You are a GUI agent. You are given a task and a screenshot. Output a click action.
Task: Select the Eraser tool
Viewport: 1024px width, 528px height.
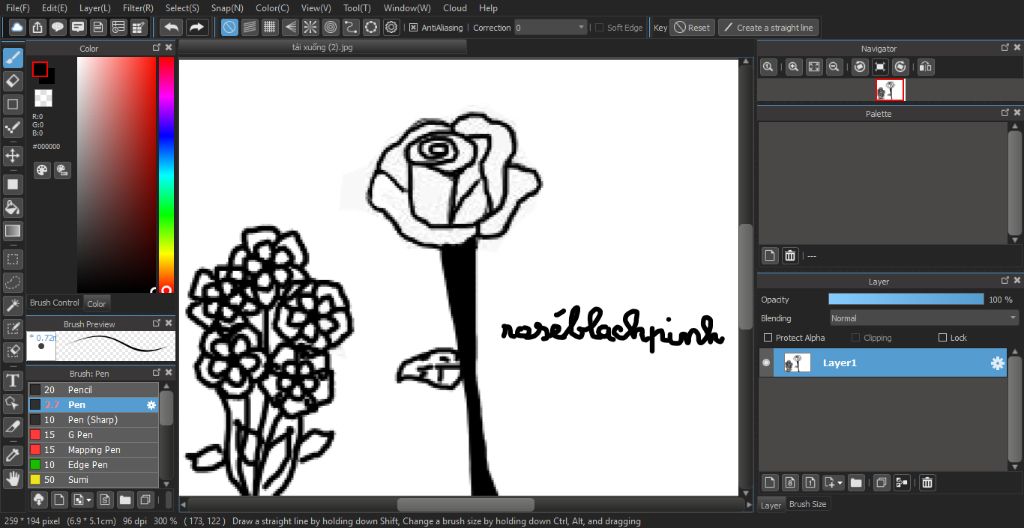[12, 81]
